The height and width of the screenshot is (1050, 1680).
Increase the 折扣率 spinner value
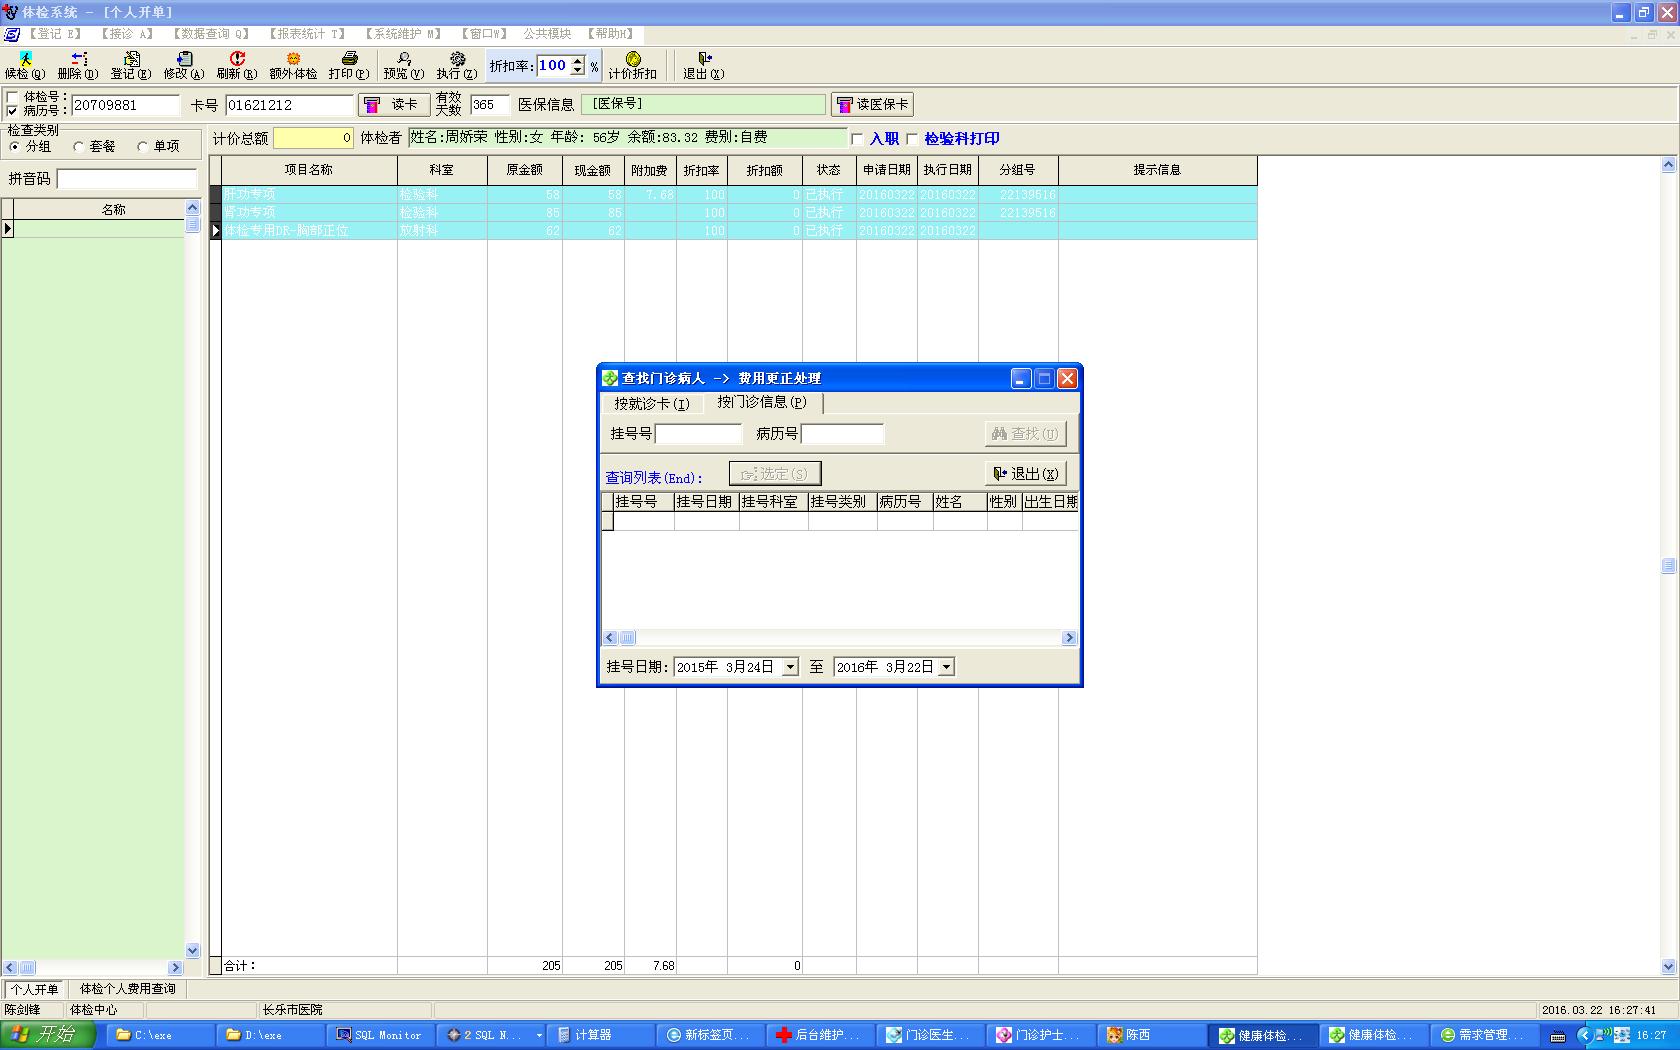(578, 61)
